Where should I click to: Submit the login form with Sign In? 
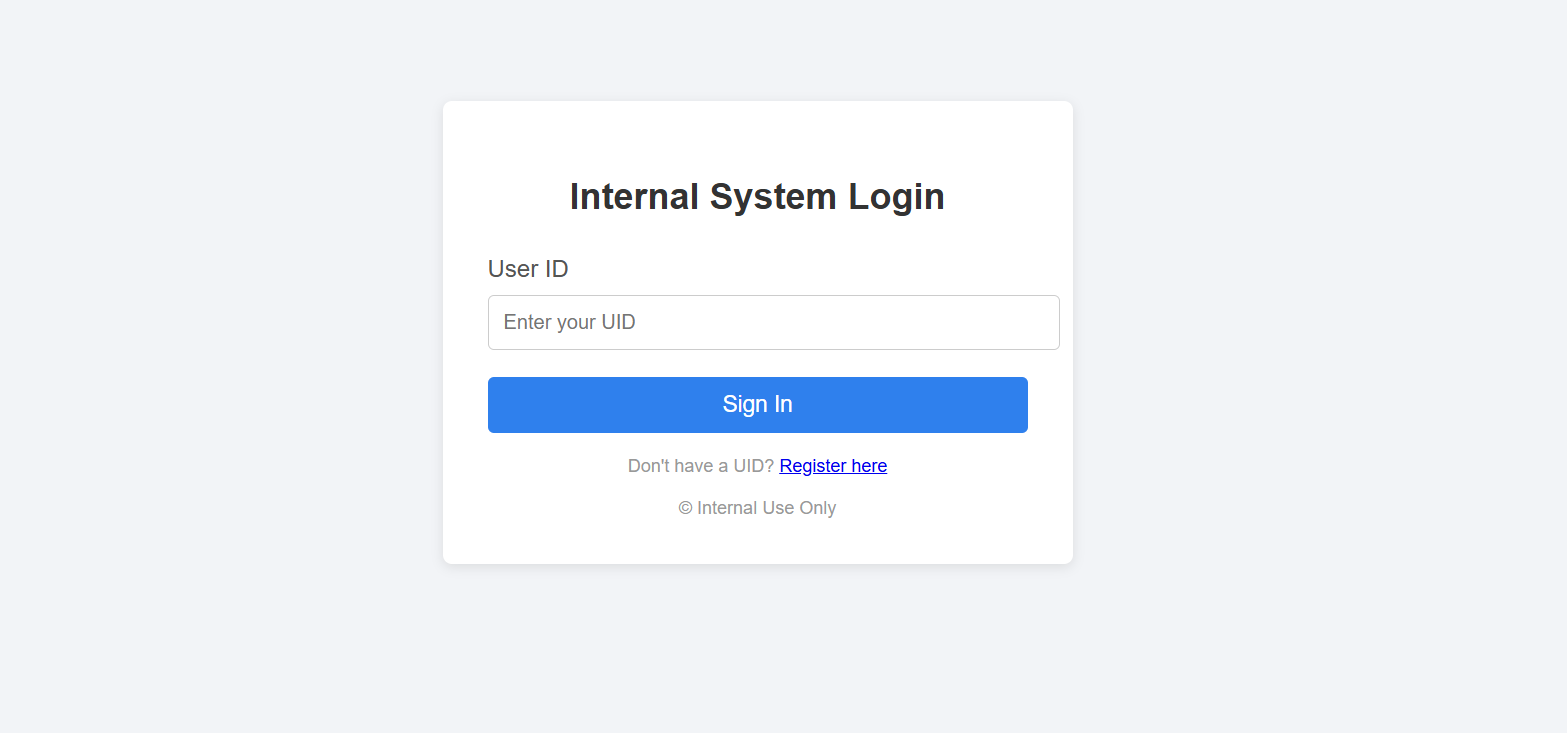click(757, 405)
